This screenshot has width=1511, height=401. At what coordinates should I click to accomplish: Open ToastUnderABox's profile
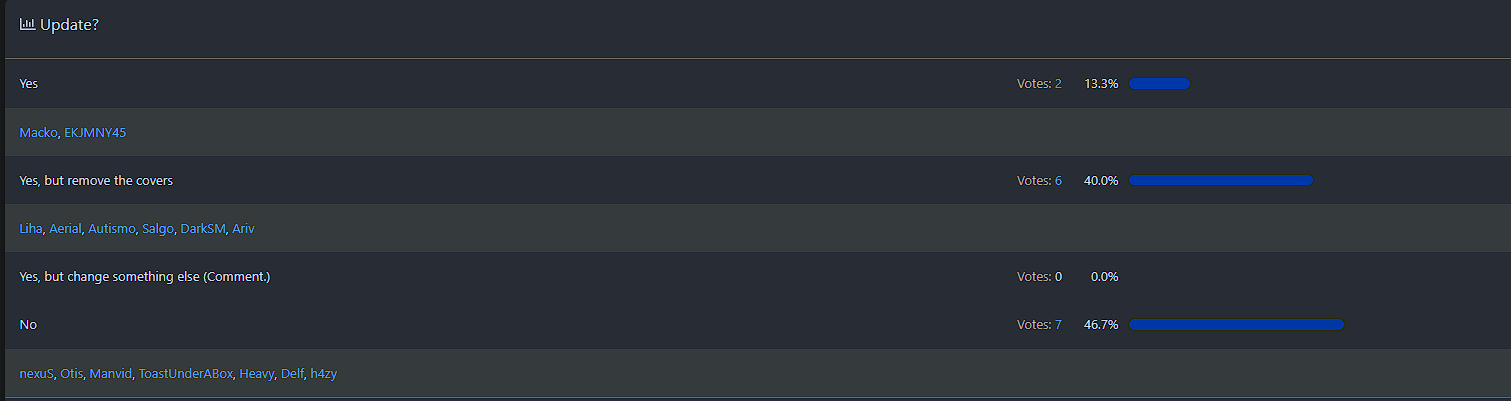(186, 374)
